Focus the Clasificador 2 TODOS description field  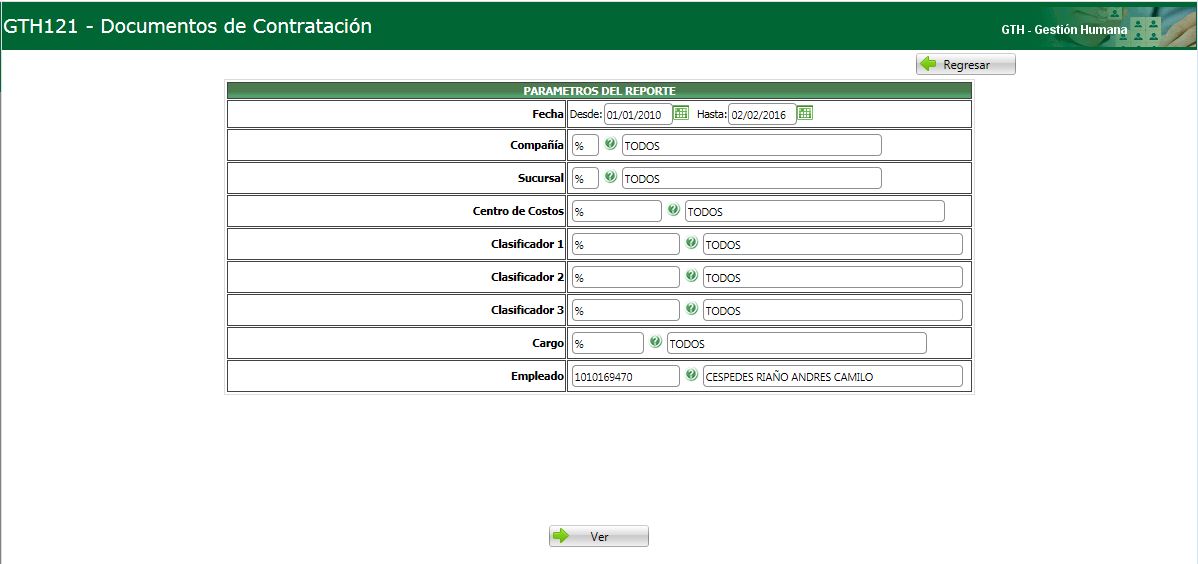pyautogui.click(x=833, y=277)
